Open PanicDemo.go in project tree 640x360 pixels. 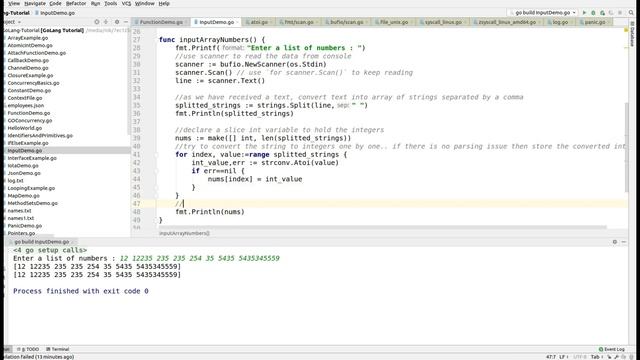24,226
